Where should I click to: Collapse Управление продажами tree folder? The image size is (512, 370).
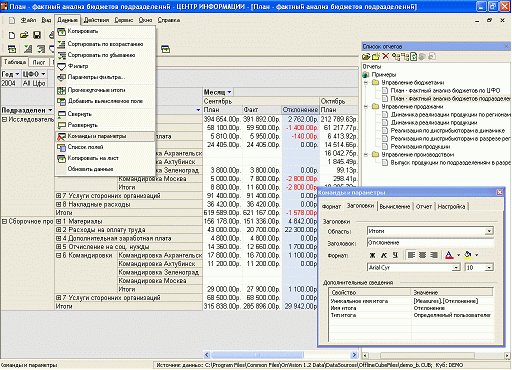(x=366, y=107)
